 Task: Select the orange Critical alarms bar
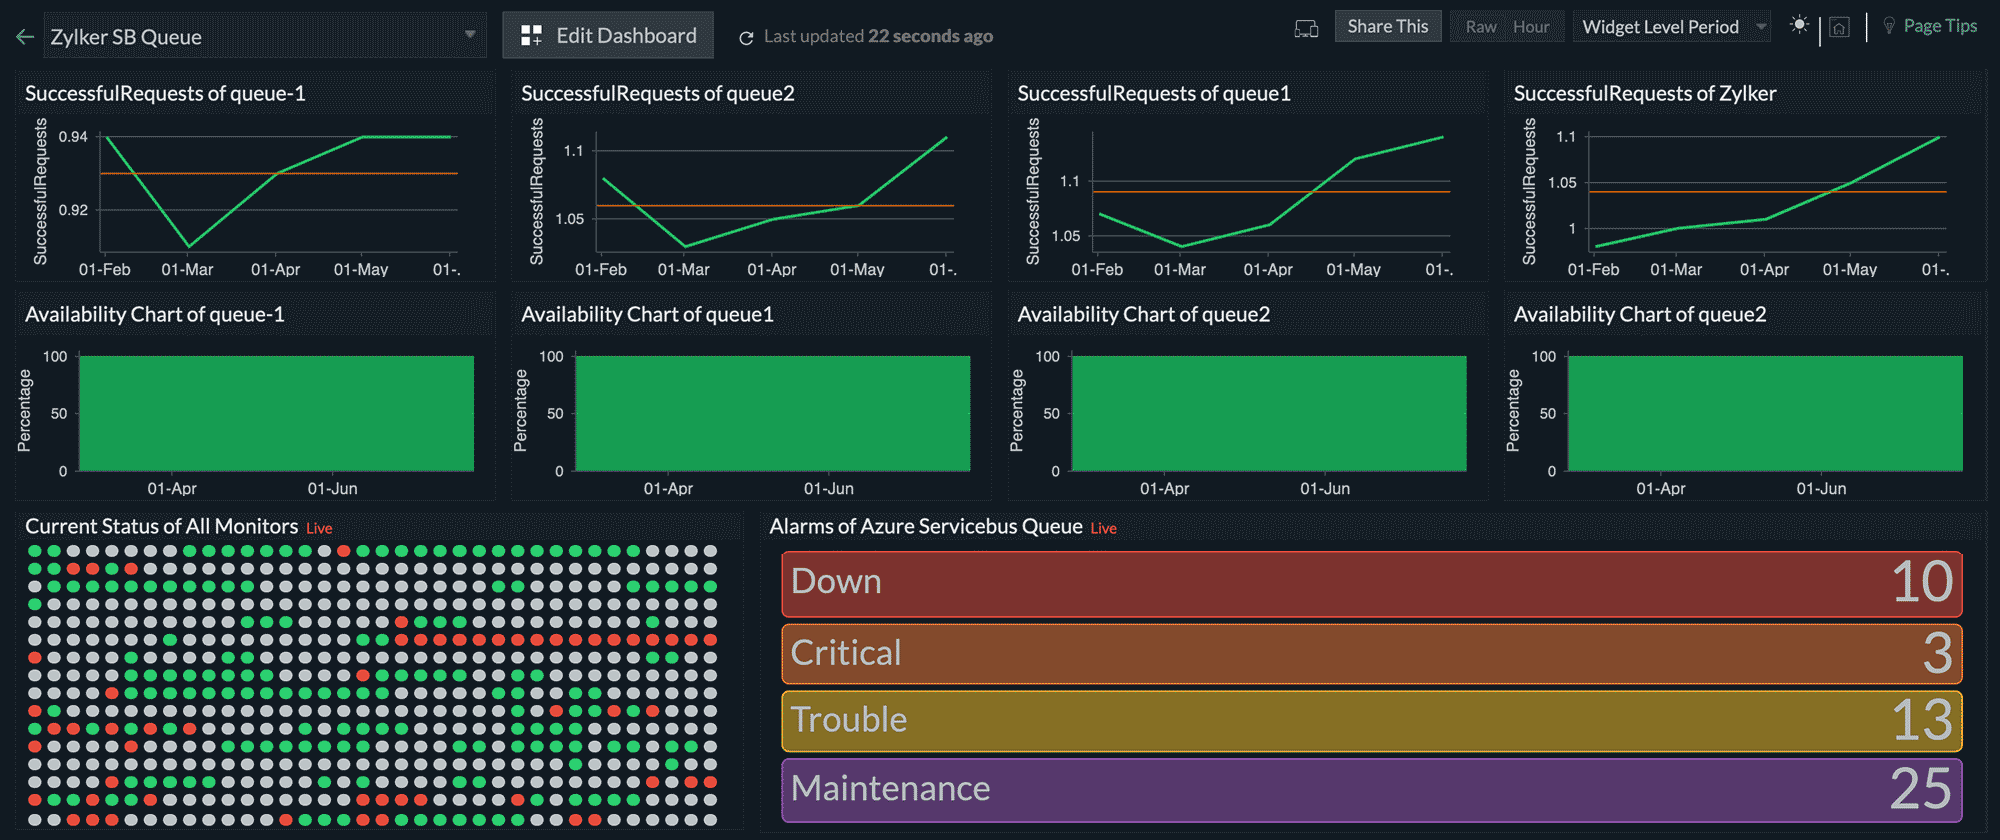(x=1371, y=654)
